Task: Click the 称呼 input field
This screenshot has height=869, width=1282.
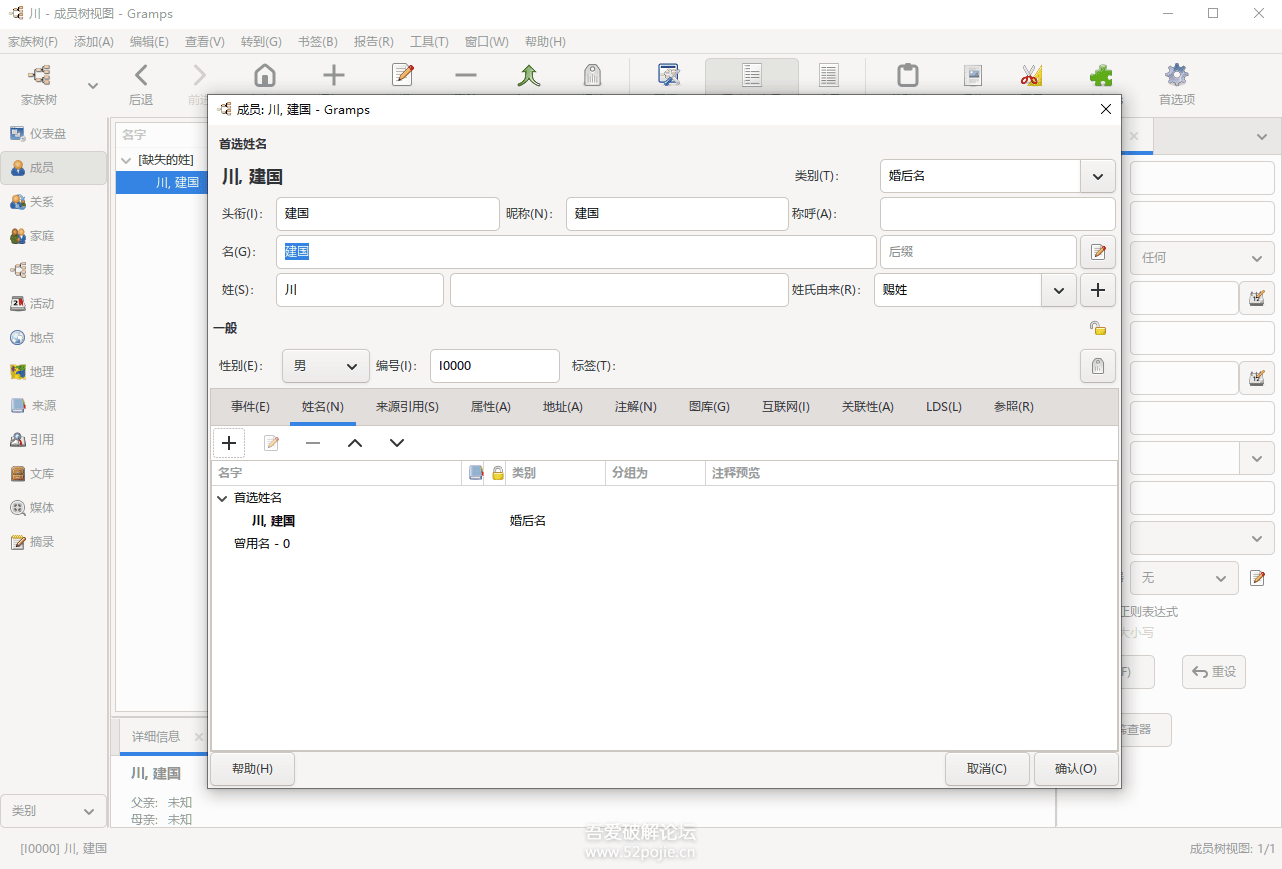Action: 997,214
